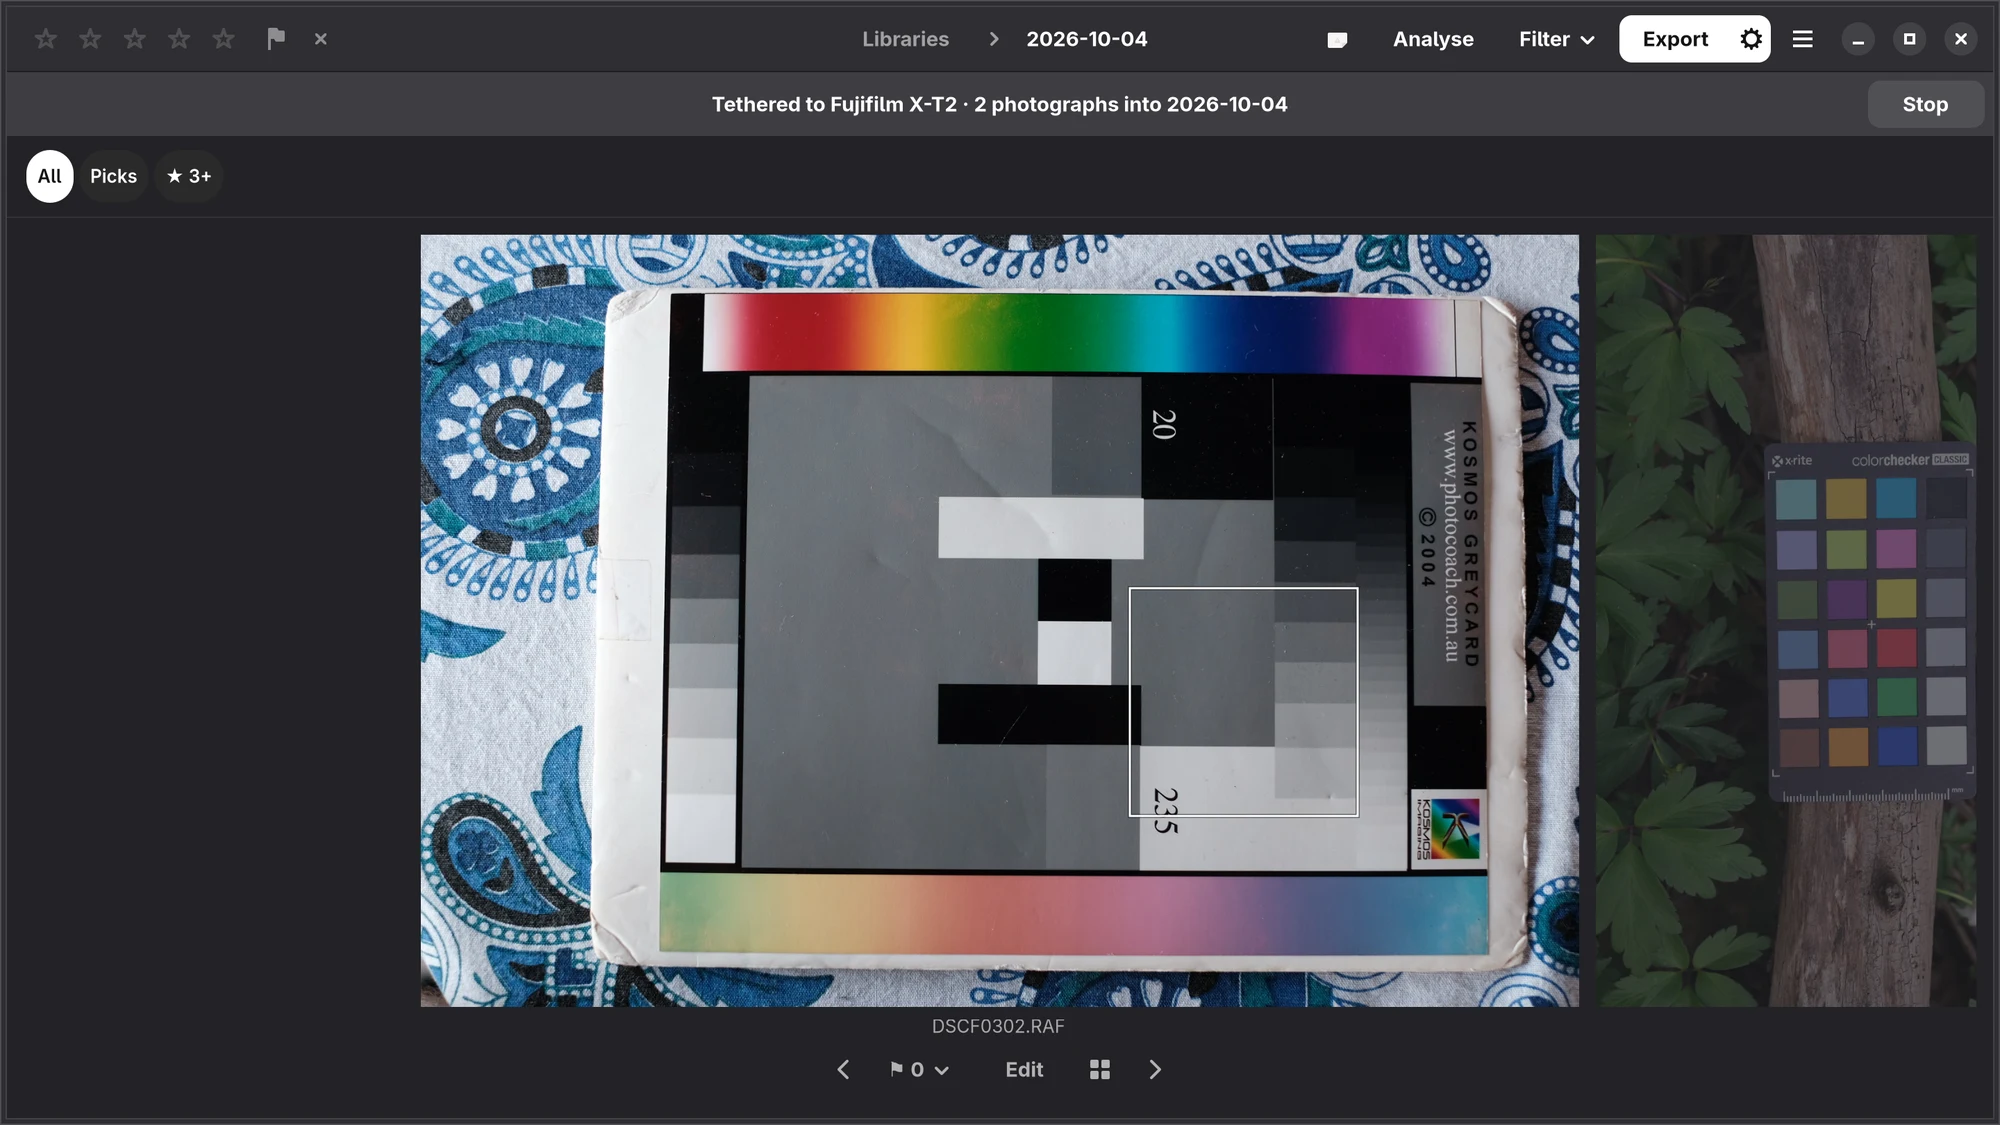Expand the Filter dropdown

click(x=1556, y=39)
